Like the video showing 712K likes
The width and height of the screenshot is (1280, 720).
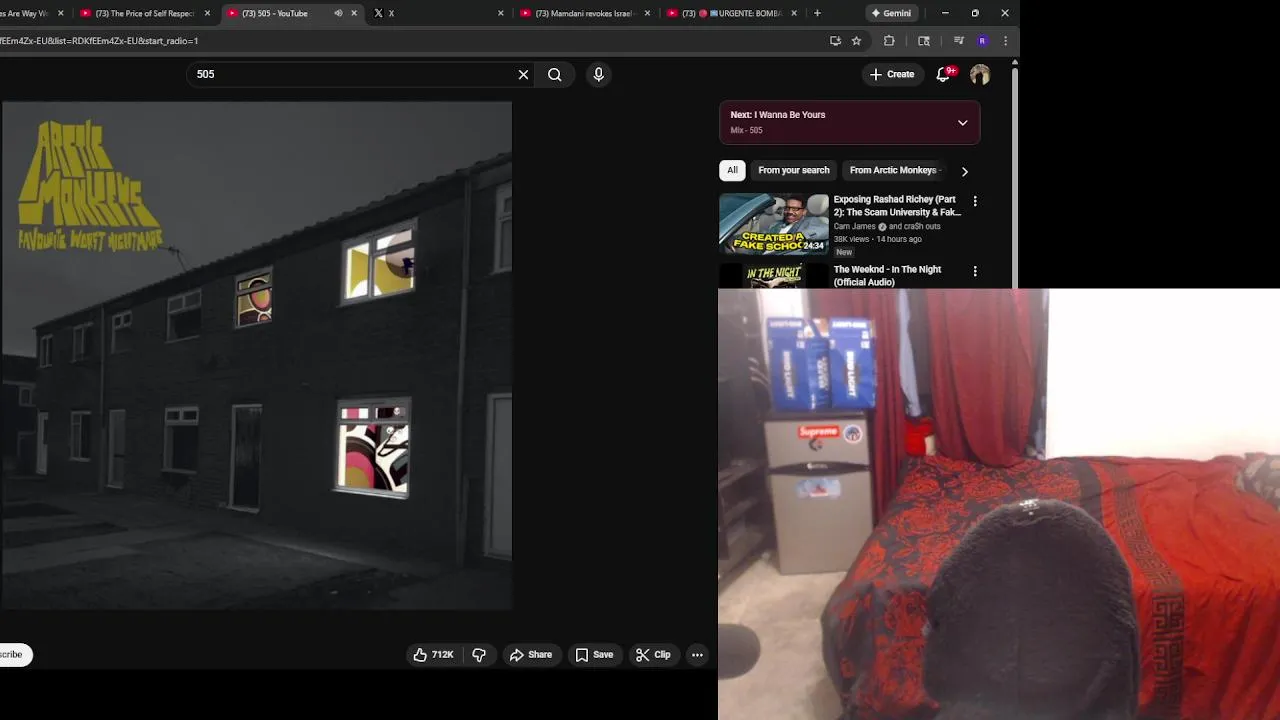tap(433, 655)
